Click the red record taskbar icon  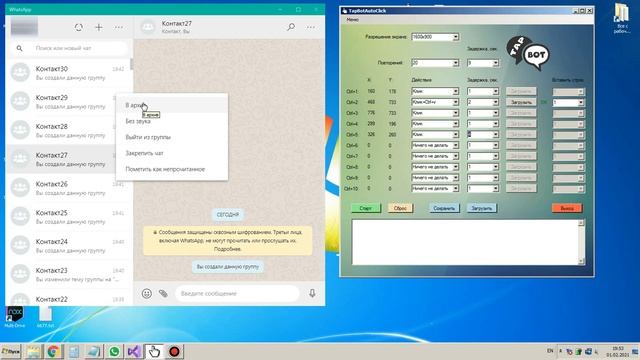[x=174, y=351]
